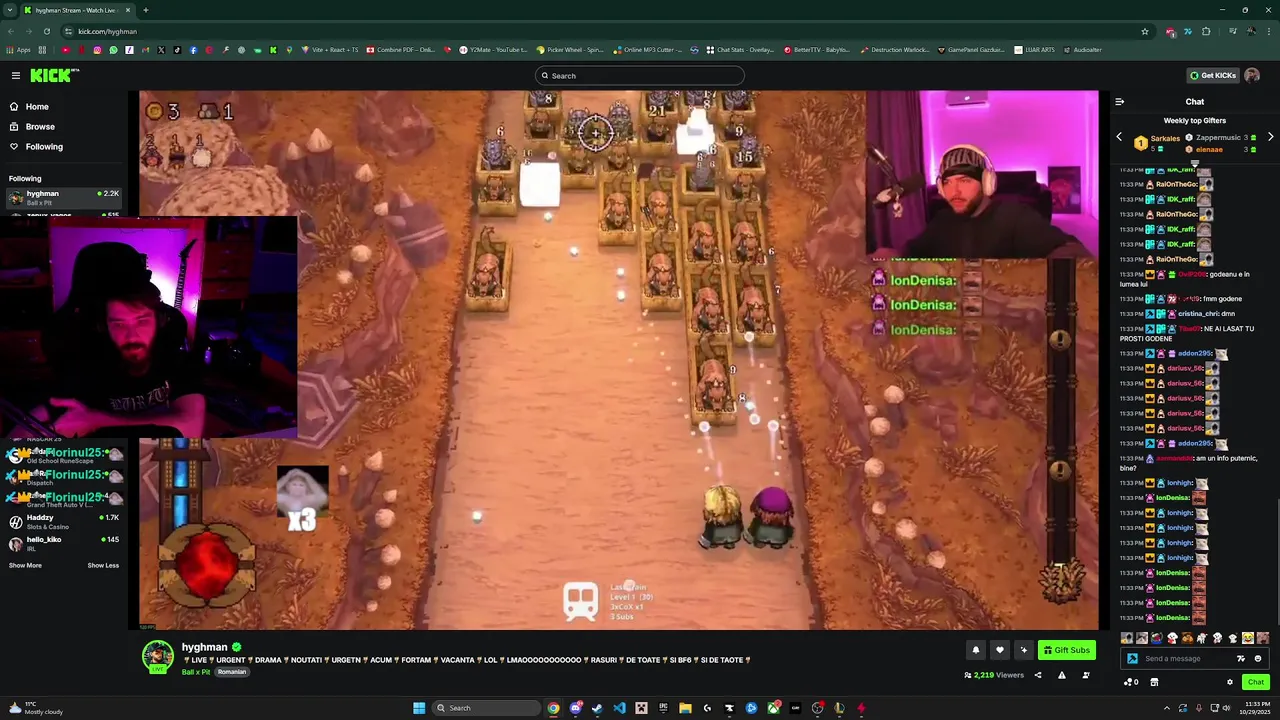Share the stream with share icon
Viewport: 1280px width, 720px height.
pyautogui.click(x=1037, y=675)
